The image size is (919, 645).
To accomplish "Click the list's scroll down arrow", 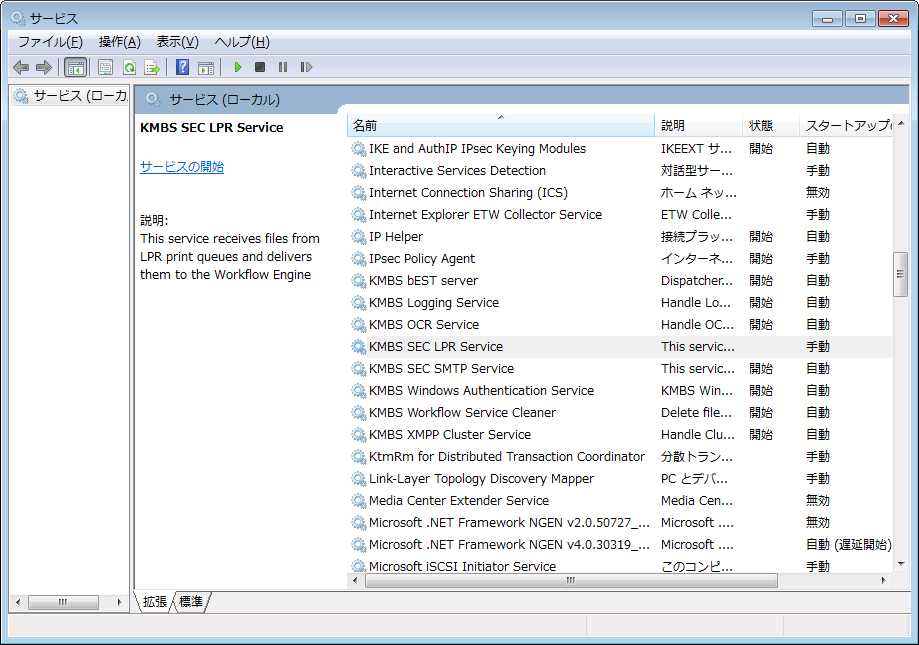I will (x=901, y=564).
